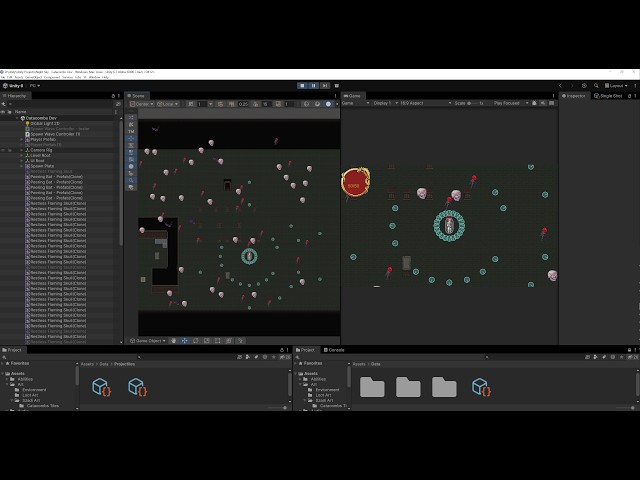Expand the Camera Rig object
The image size is (640, 480).
(x=22, y=150)
